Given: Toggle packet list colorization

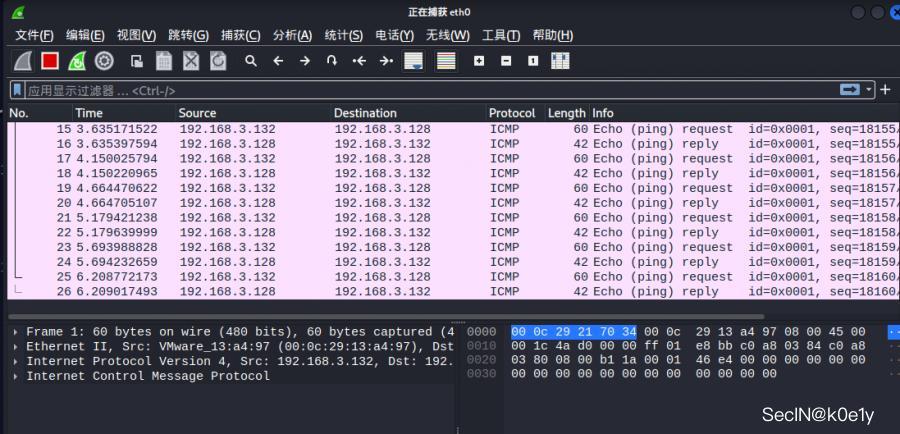Looking at the screenshot, I should 446,61.
